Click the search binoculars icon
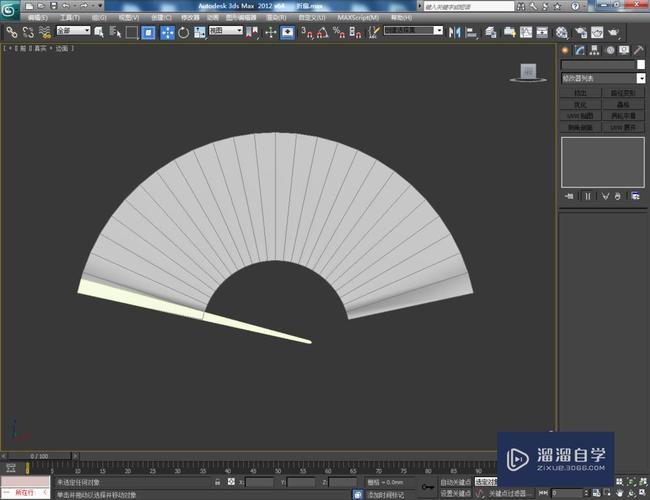The height and width of the screenshot is (500, 650). 521,6
